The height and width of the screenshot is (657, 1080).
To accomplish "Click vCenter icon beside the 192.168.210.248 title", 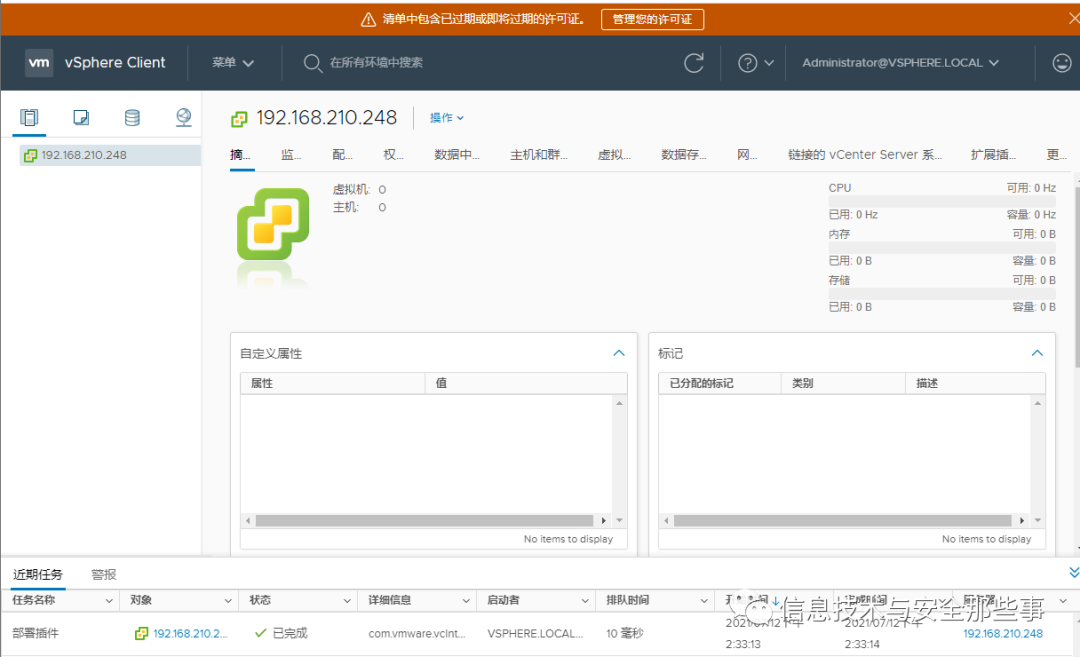I will click(x=239, y=119).
